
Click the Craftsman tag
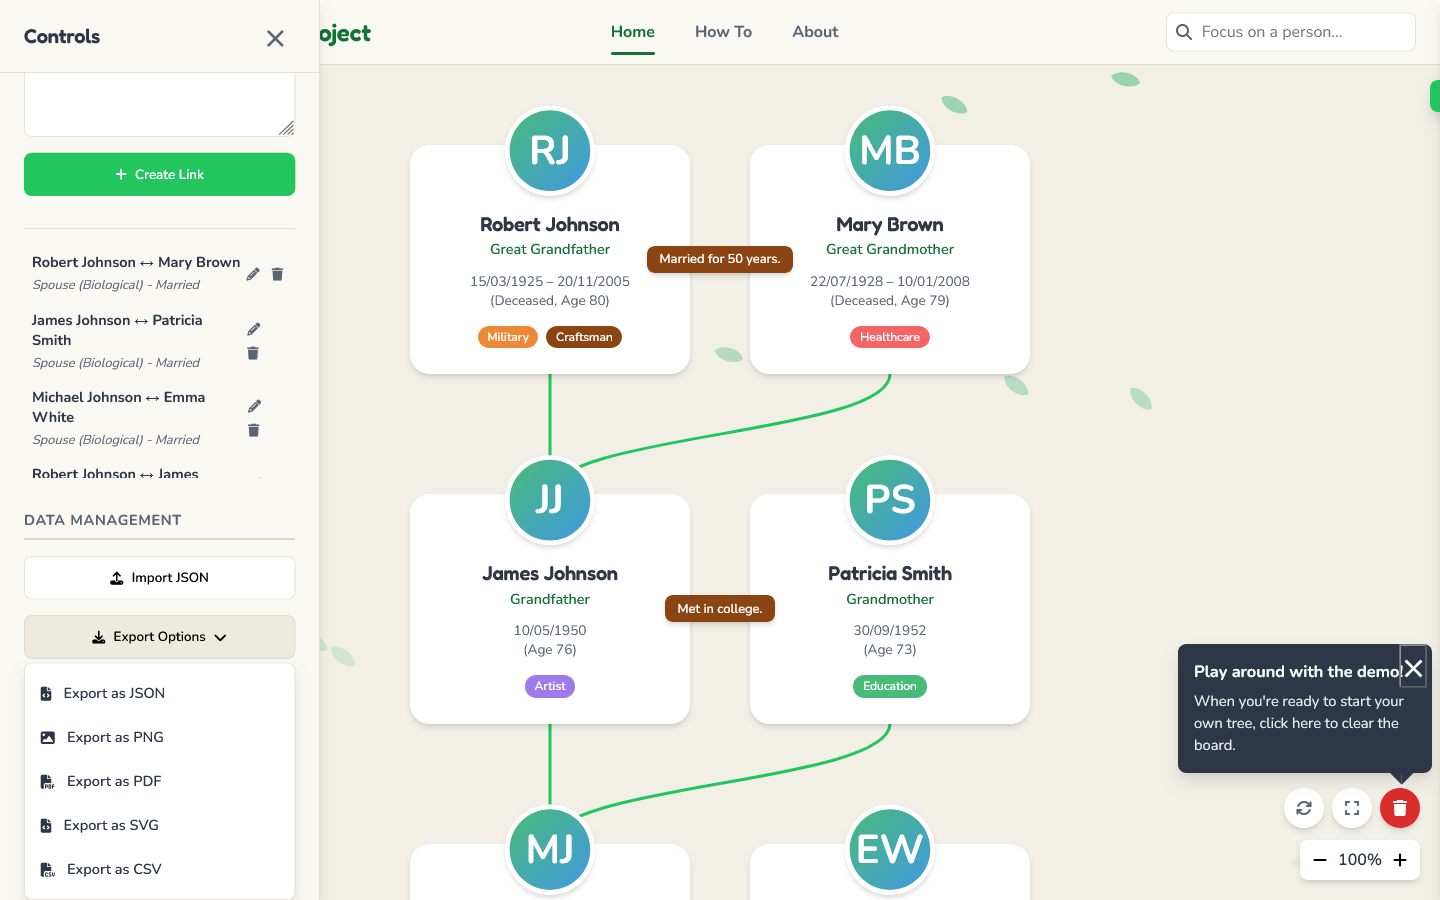tap(584, 337)
